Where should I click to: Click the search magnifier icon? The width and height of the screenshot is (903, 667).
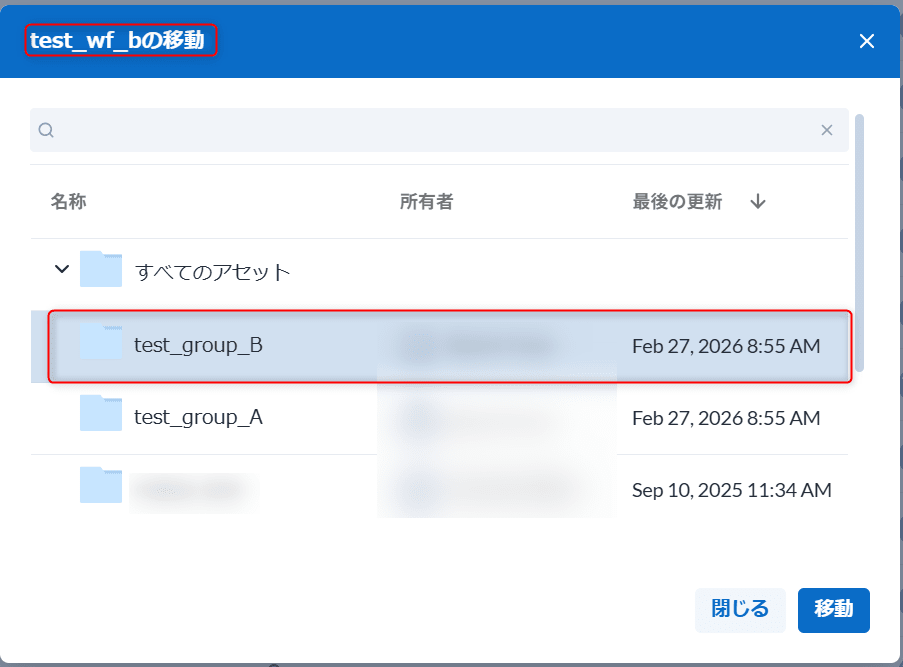point(46,130)
